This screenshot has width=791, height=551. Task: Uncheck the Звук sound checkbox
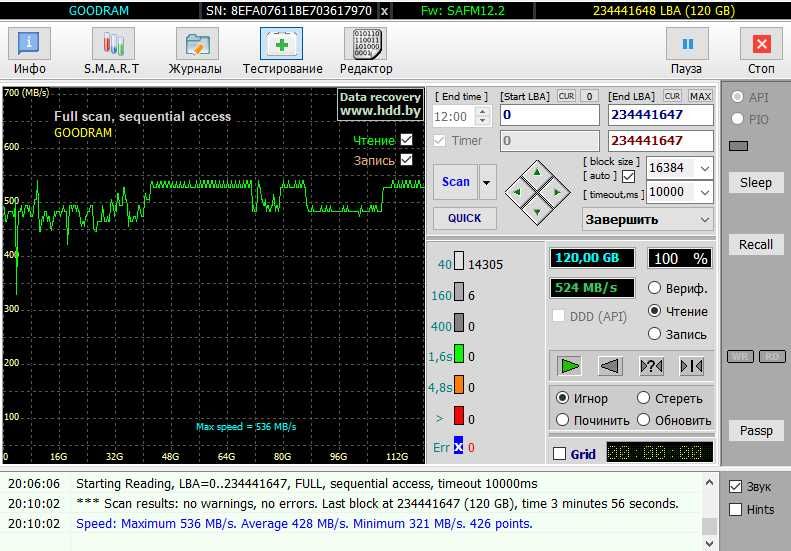pos(736,487)
